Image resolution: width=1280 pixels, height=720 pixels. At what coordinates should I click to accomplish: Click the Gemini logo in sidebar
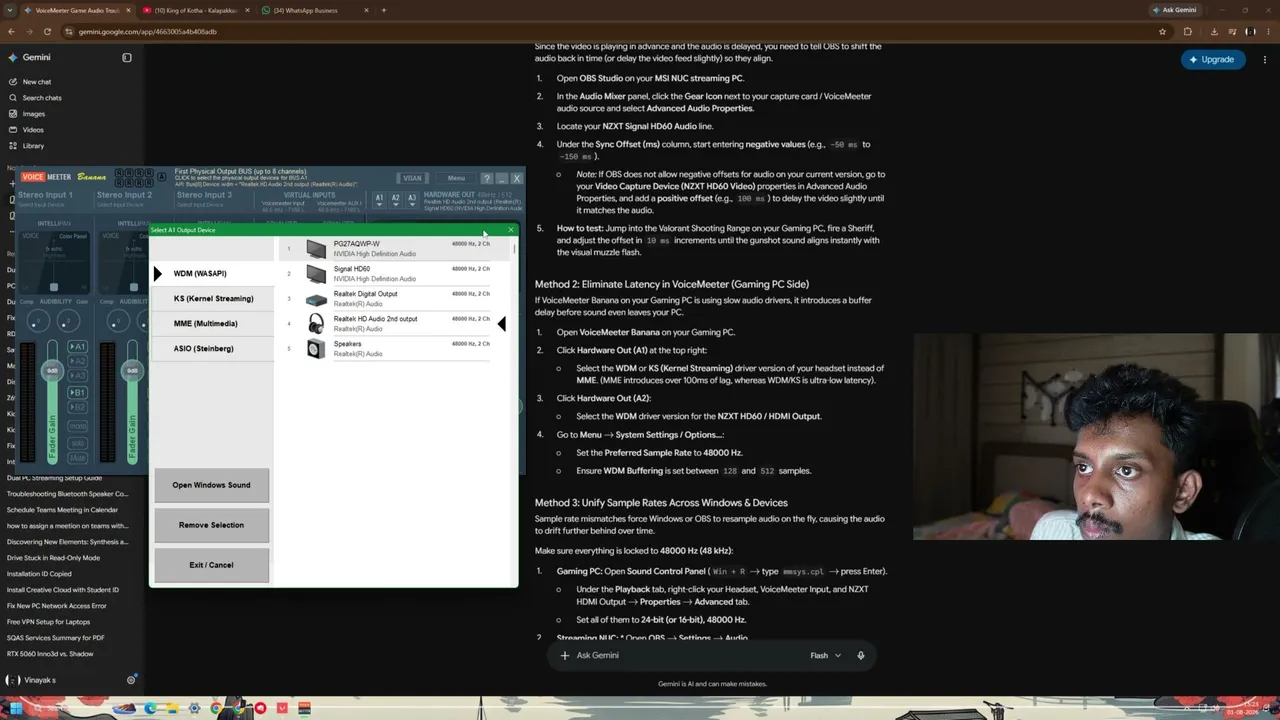tap(12, 58)
